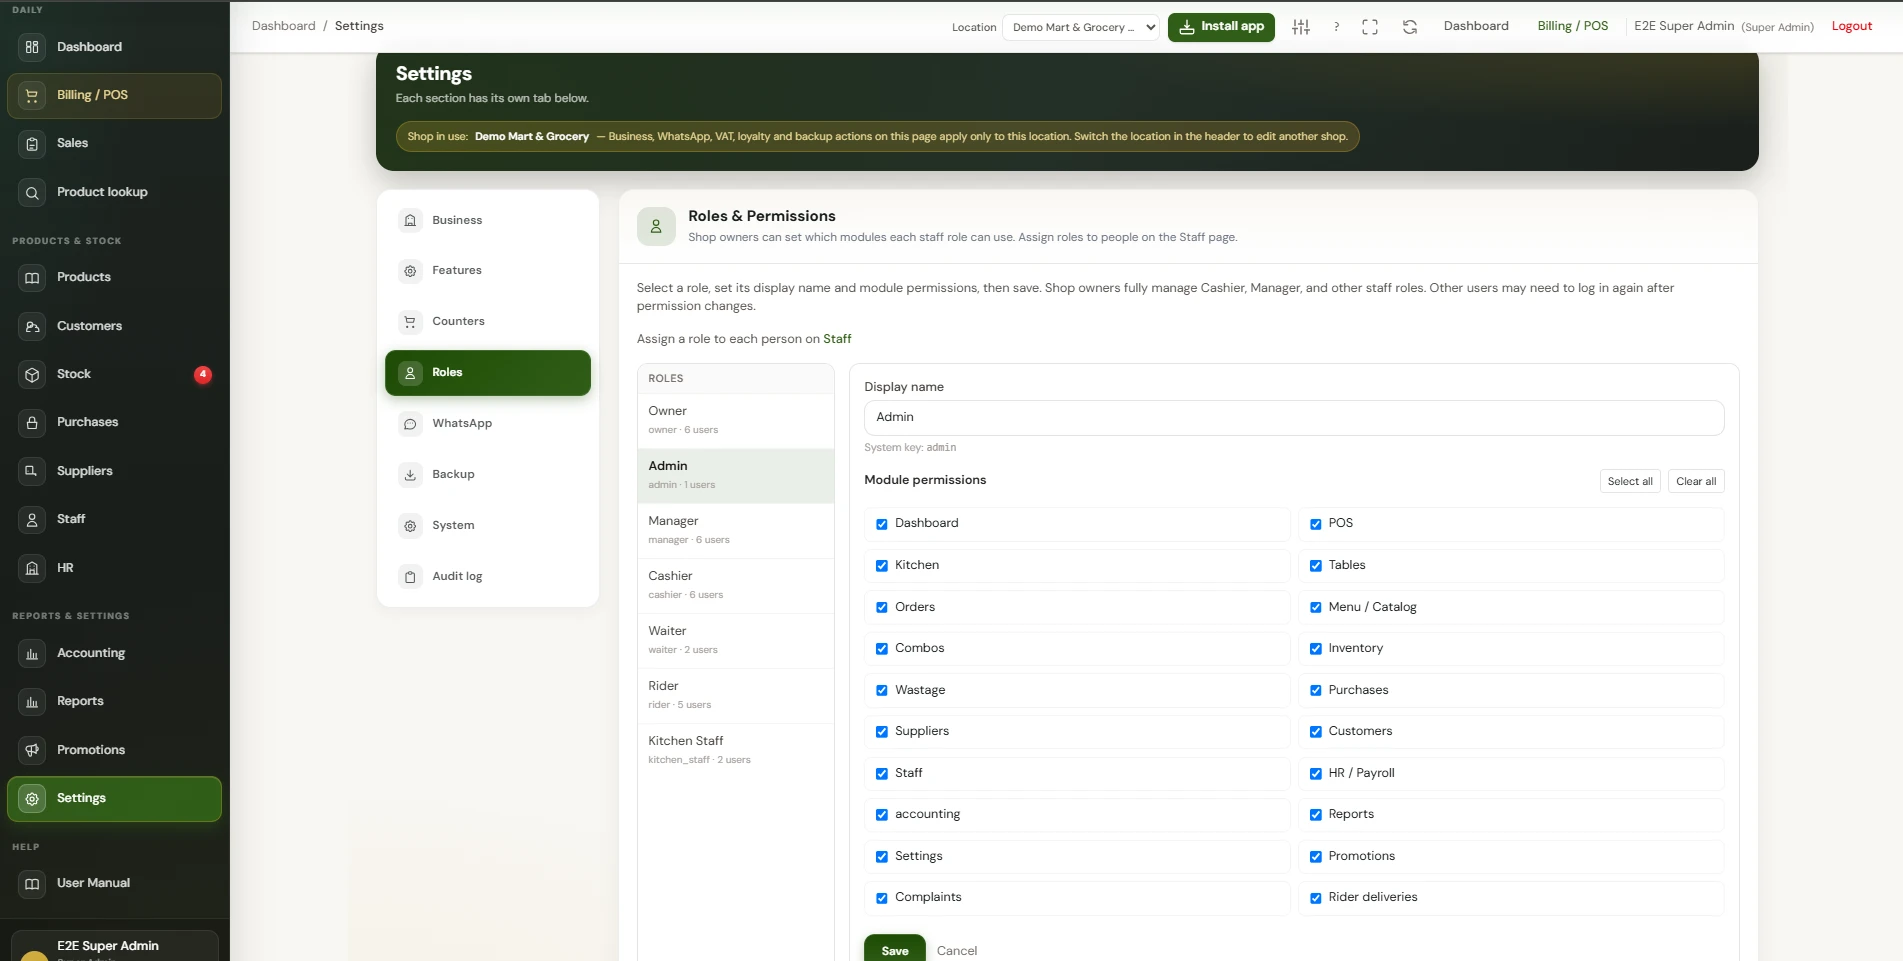
Task: Select the Owner role in roles list
Action: 736,421
